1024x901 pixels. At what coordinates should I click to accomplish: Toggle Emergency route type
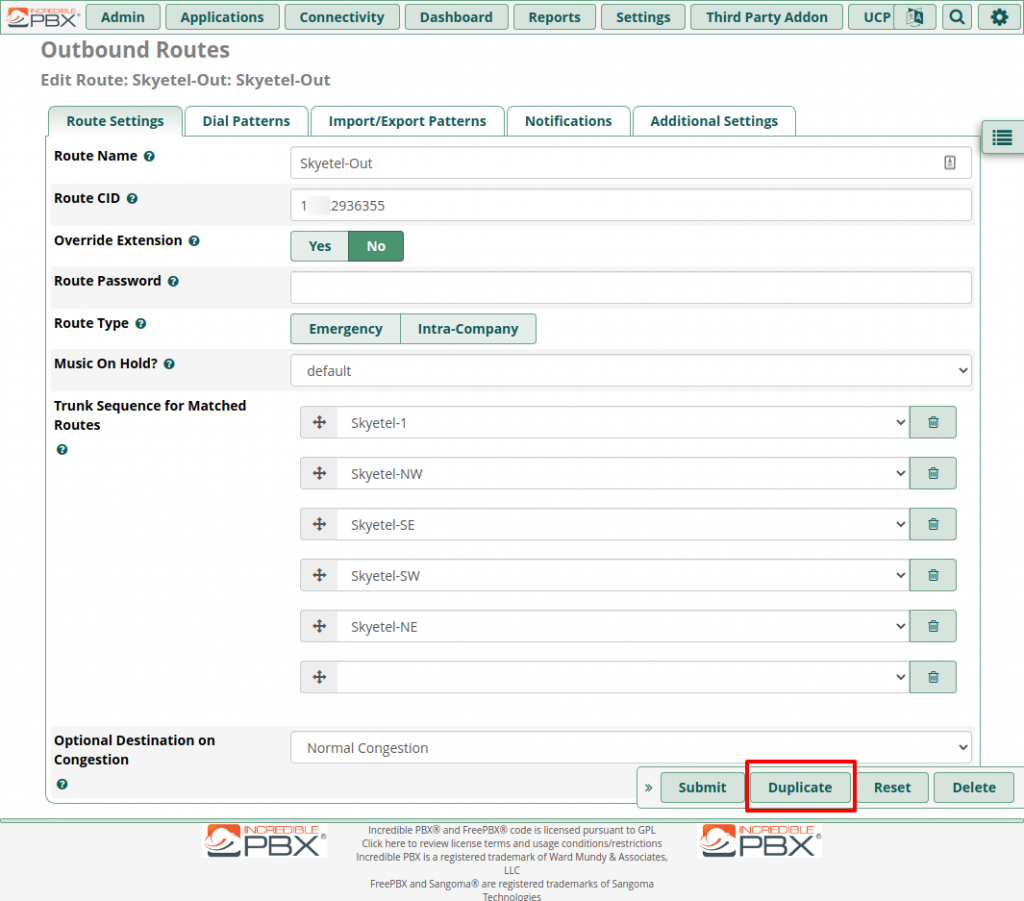pyautogui.click(x=345, y=328)
